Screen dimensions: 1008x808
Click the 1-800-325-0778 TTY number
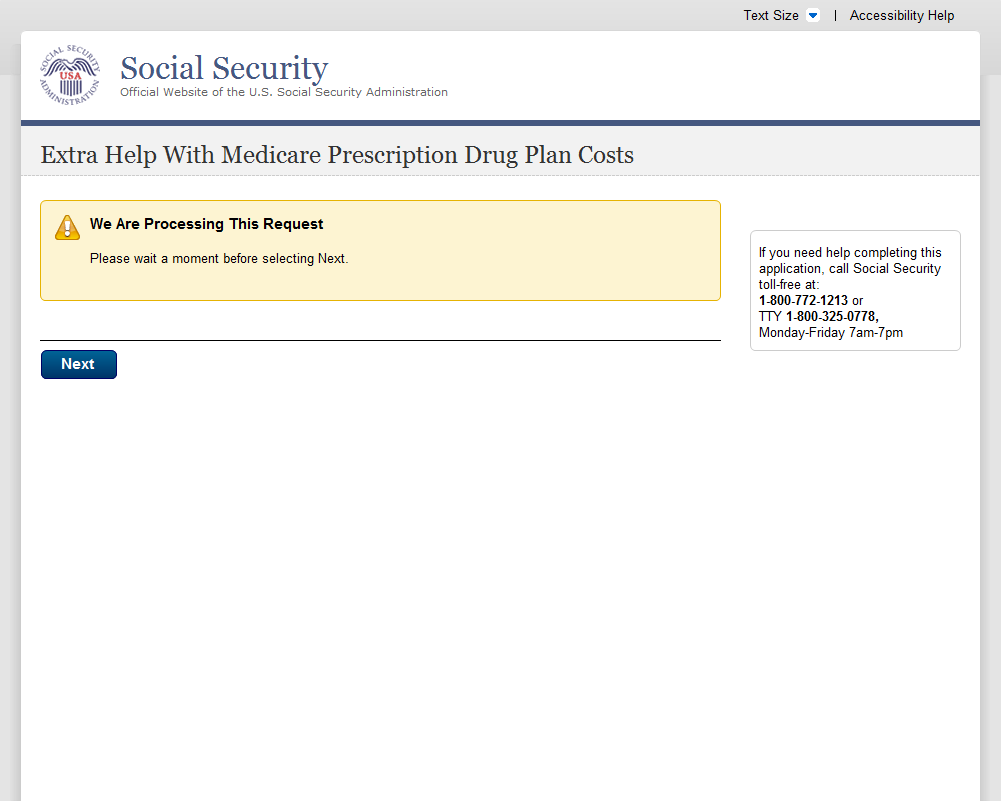pyautogui.click(x=832, y=316)
